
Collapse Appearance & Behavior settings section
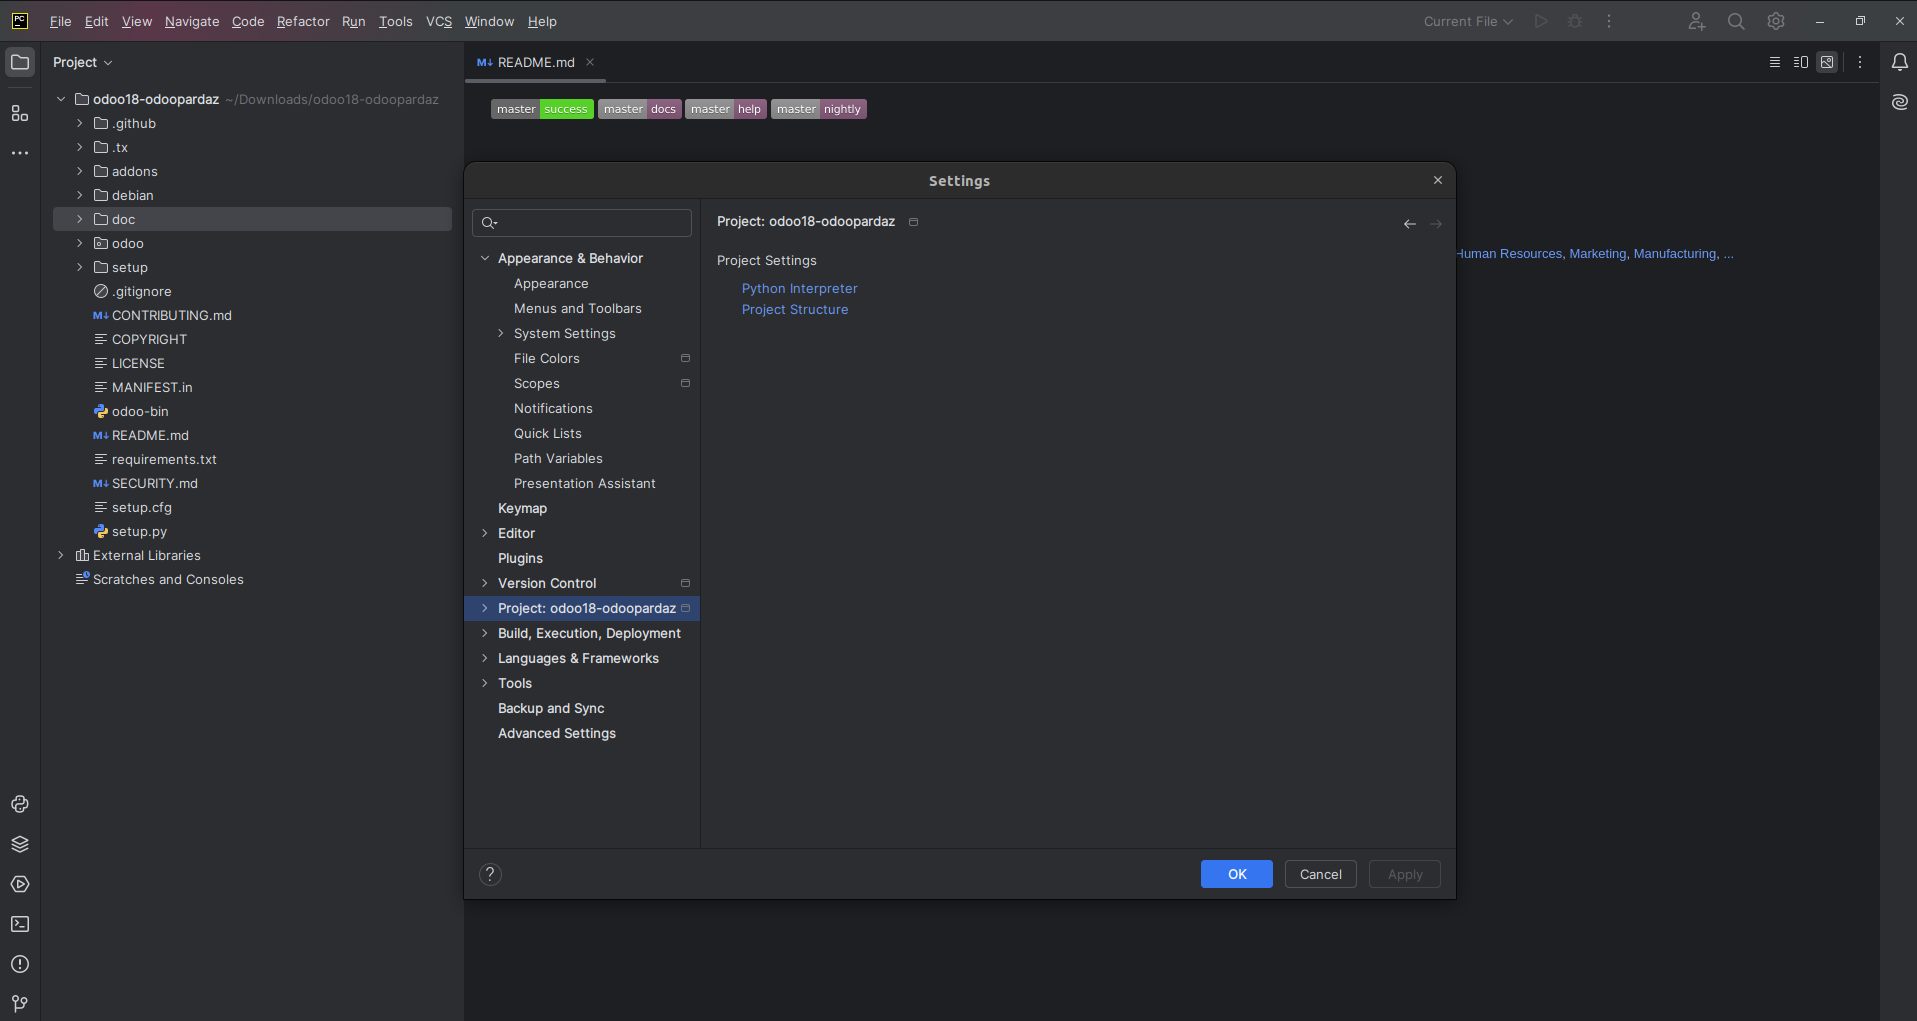point(485,258)
